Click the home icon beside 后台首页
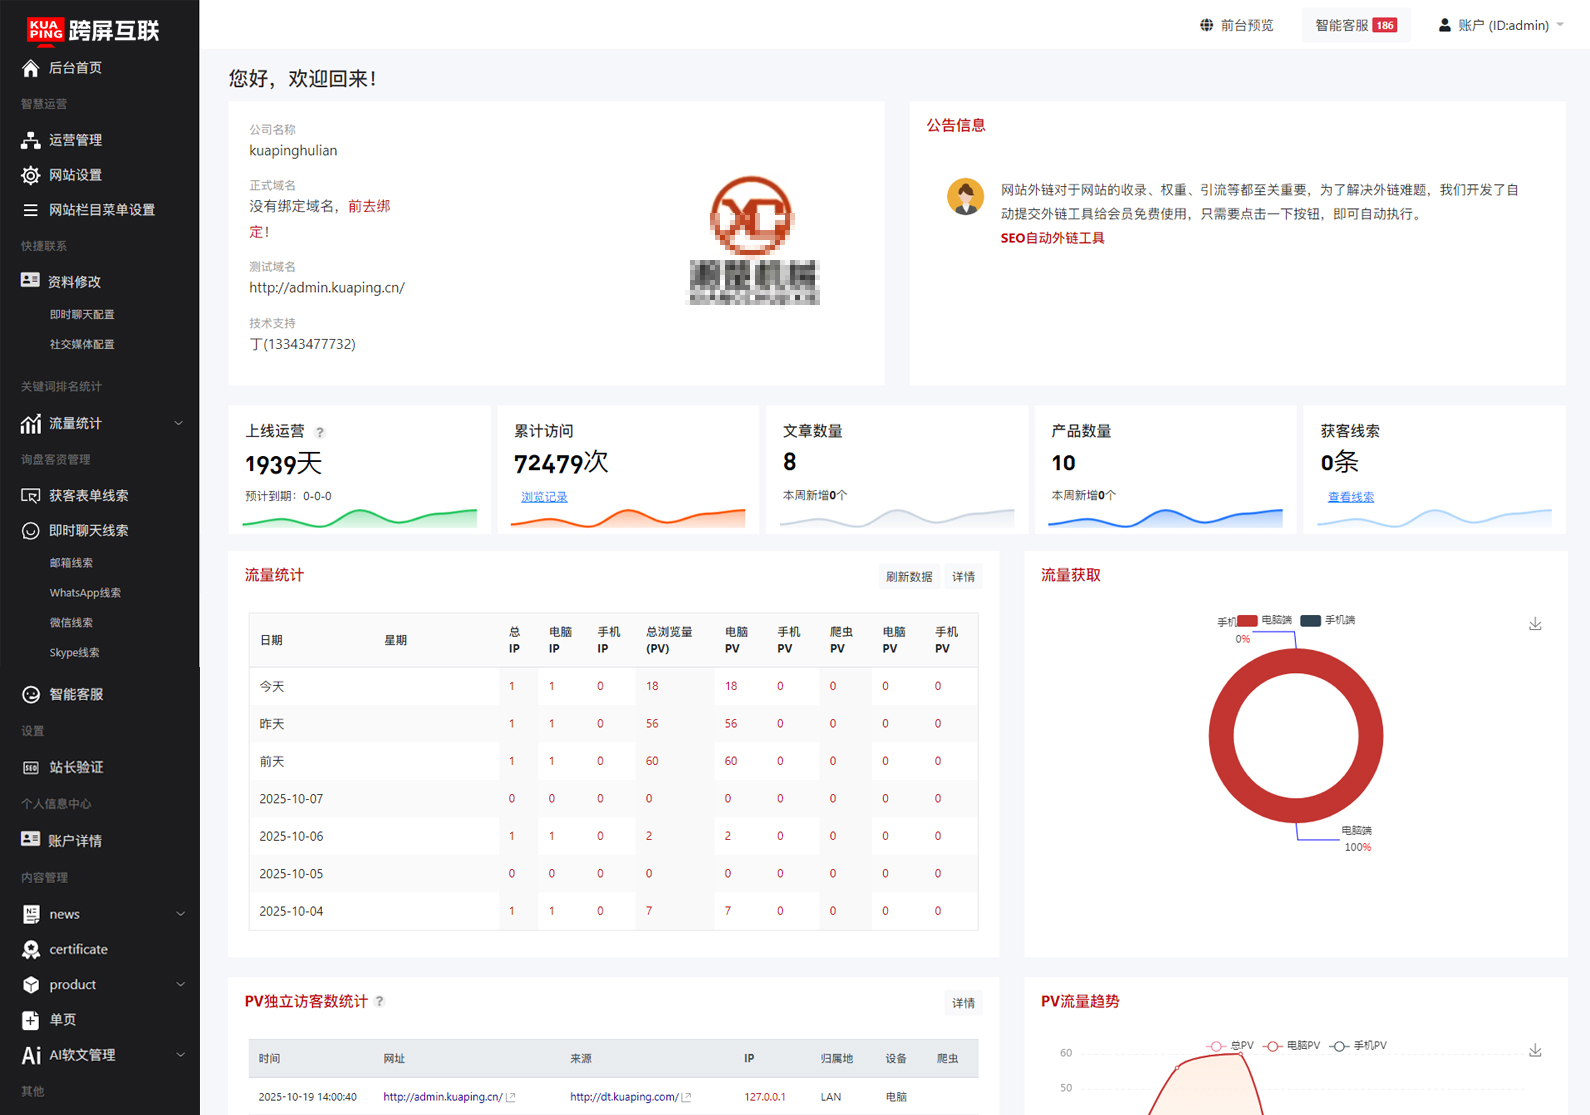This screenshot has height=1115, width=1590. [30, 68]
